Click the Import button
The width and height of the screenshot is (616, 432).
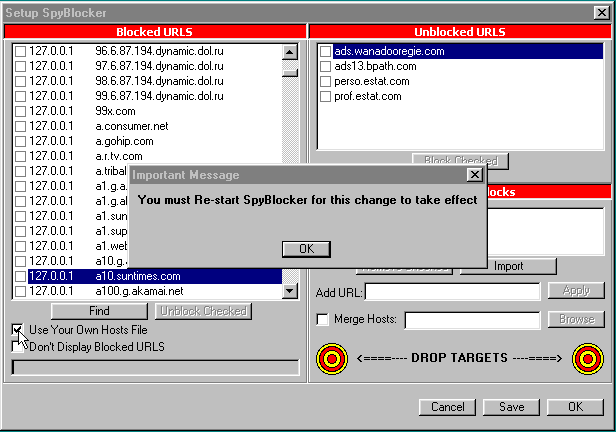click(x=508, y=266)
